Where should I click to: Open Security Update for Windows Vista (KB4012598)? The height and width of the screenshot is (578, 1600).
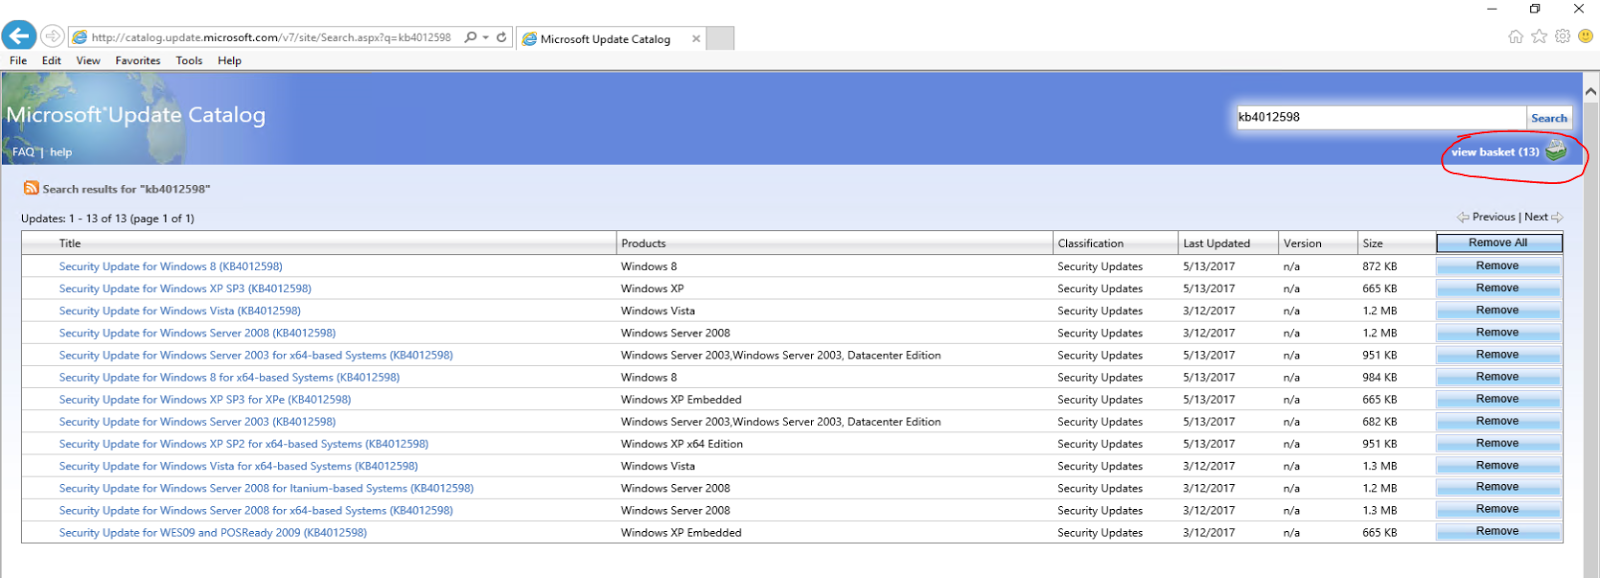coord(179,311)
